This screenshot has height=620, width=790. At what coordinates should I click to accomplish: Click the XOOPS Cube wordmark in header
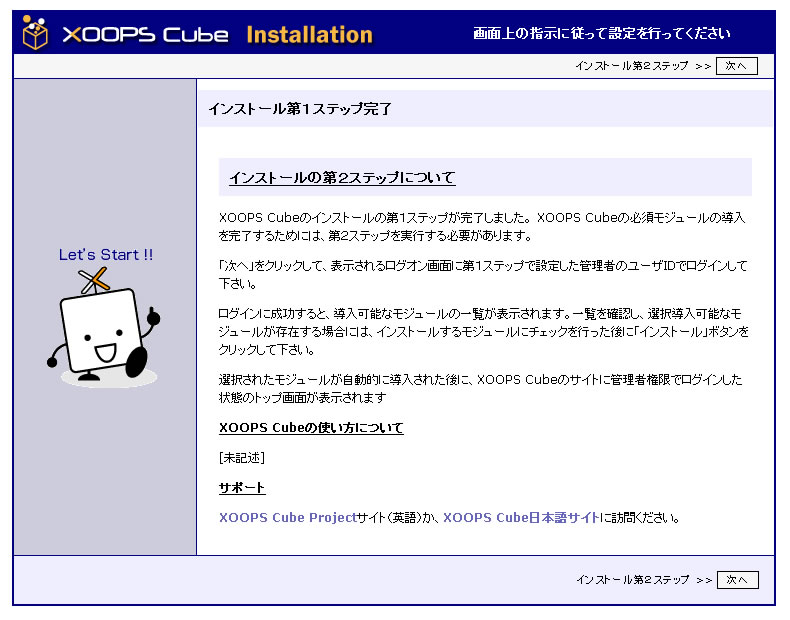tap(145, 35)
